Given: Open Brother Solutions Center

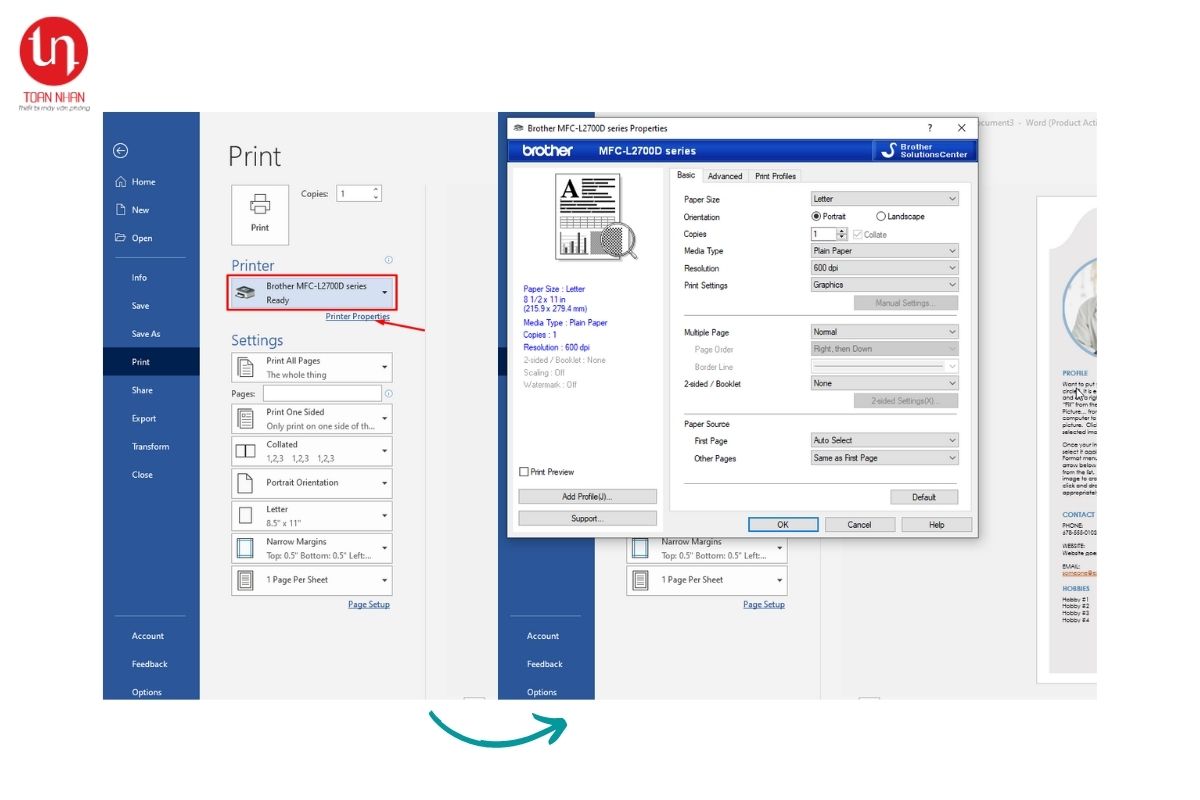Looking at the screenshot, I should 925,151.
